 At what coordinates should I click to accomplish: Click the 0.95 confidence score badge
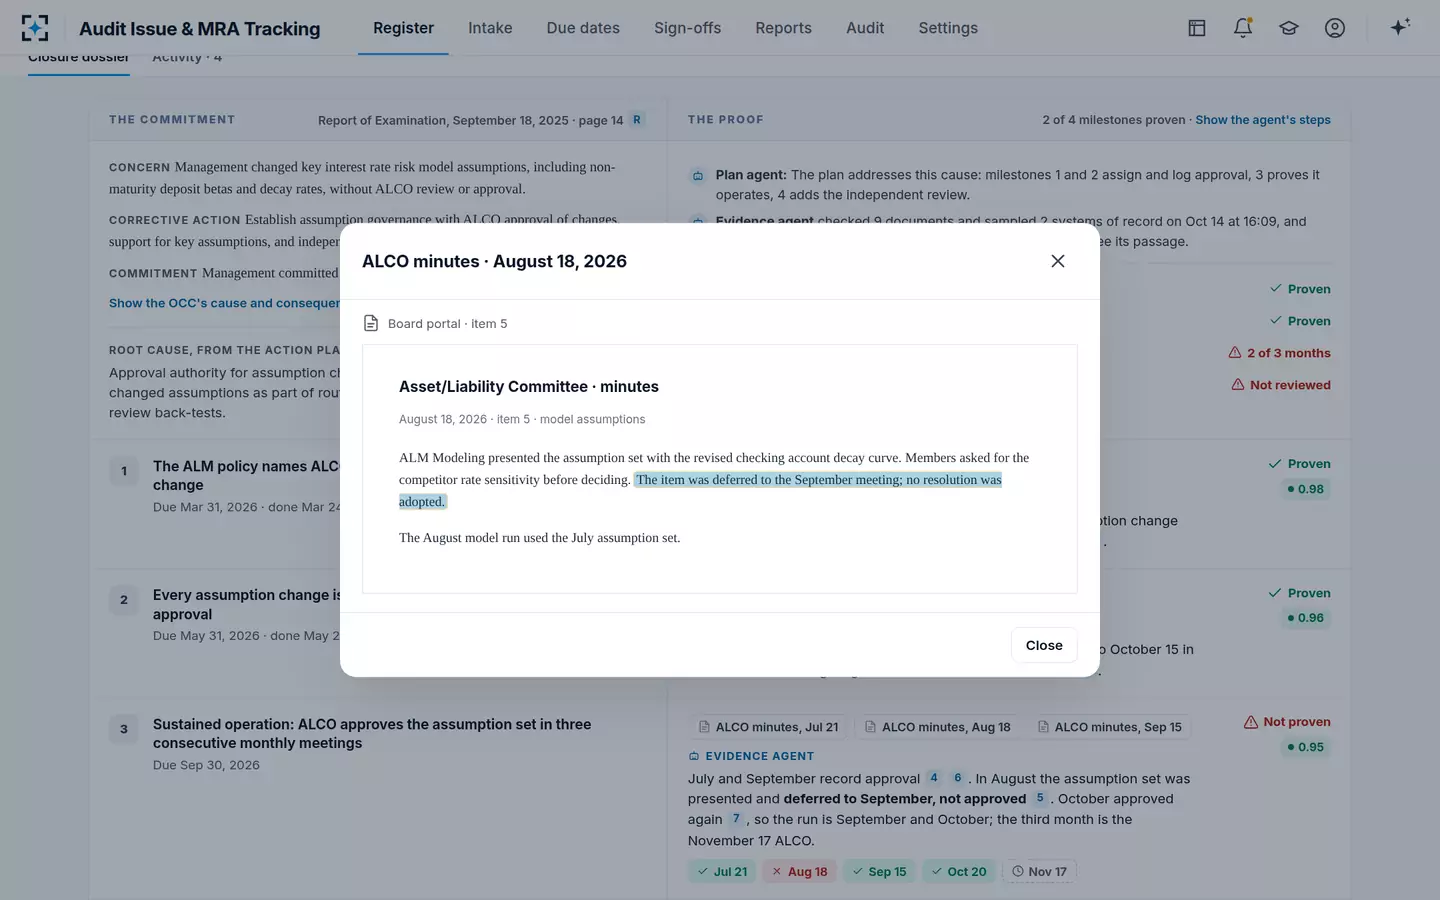tap(1305, 747)
